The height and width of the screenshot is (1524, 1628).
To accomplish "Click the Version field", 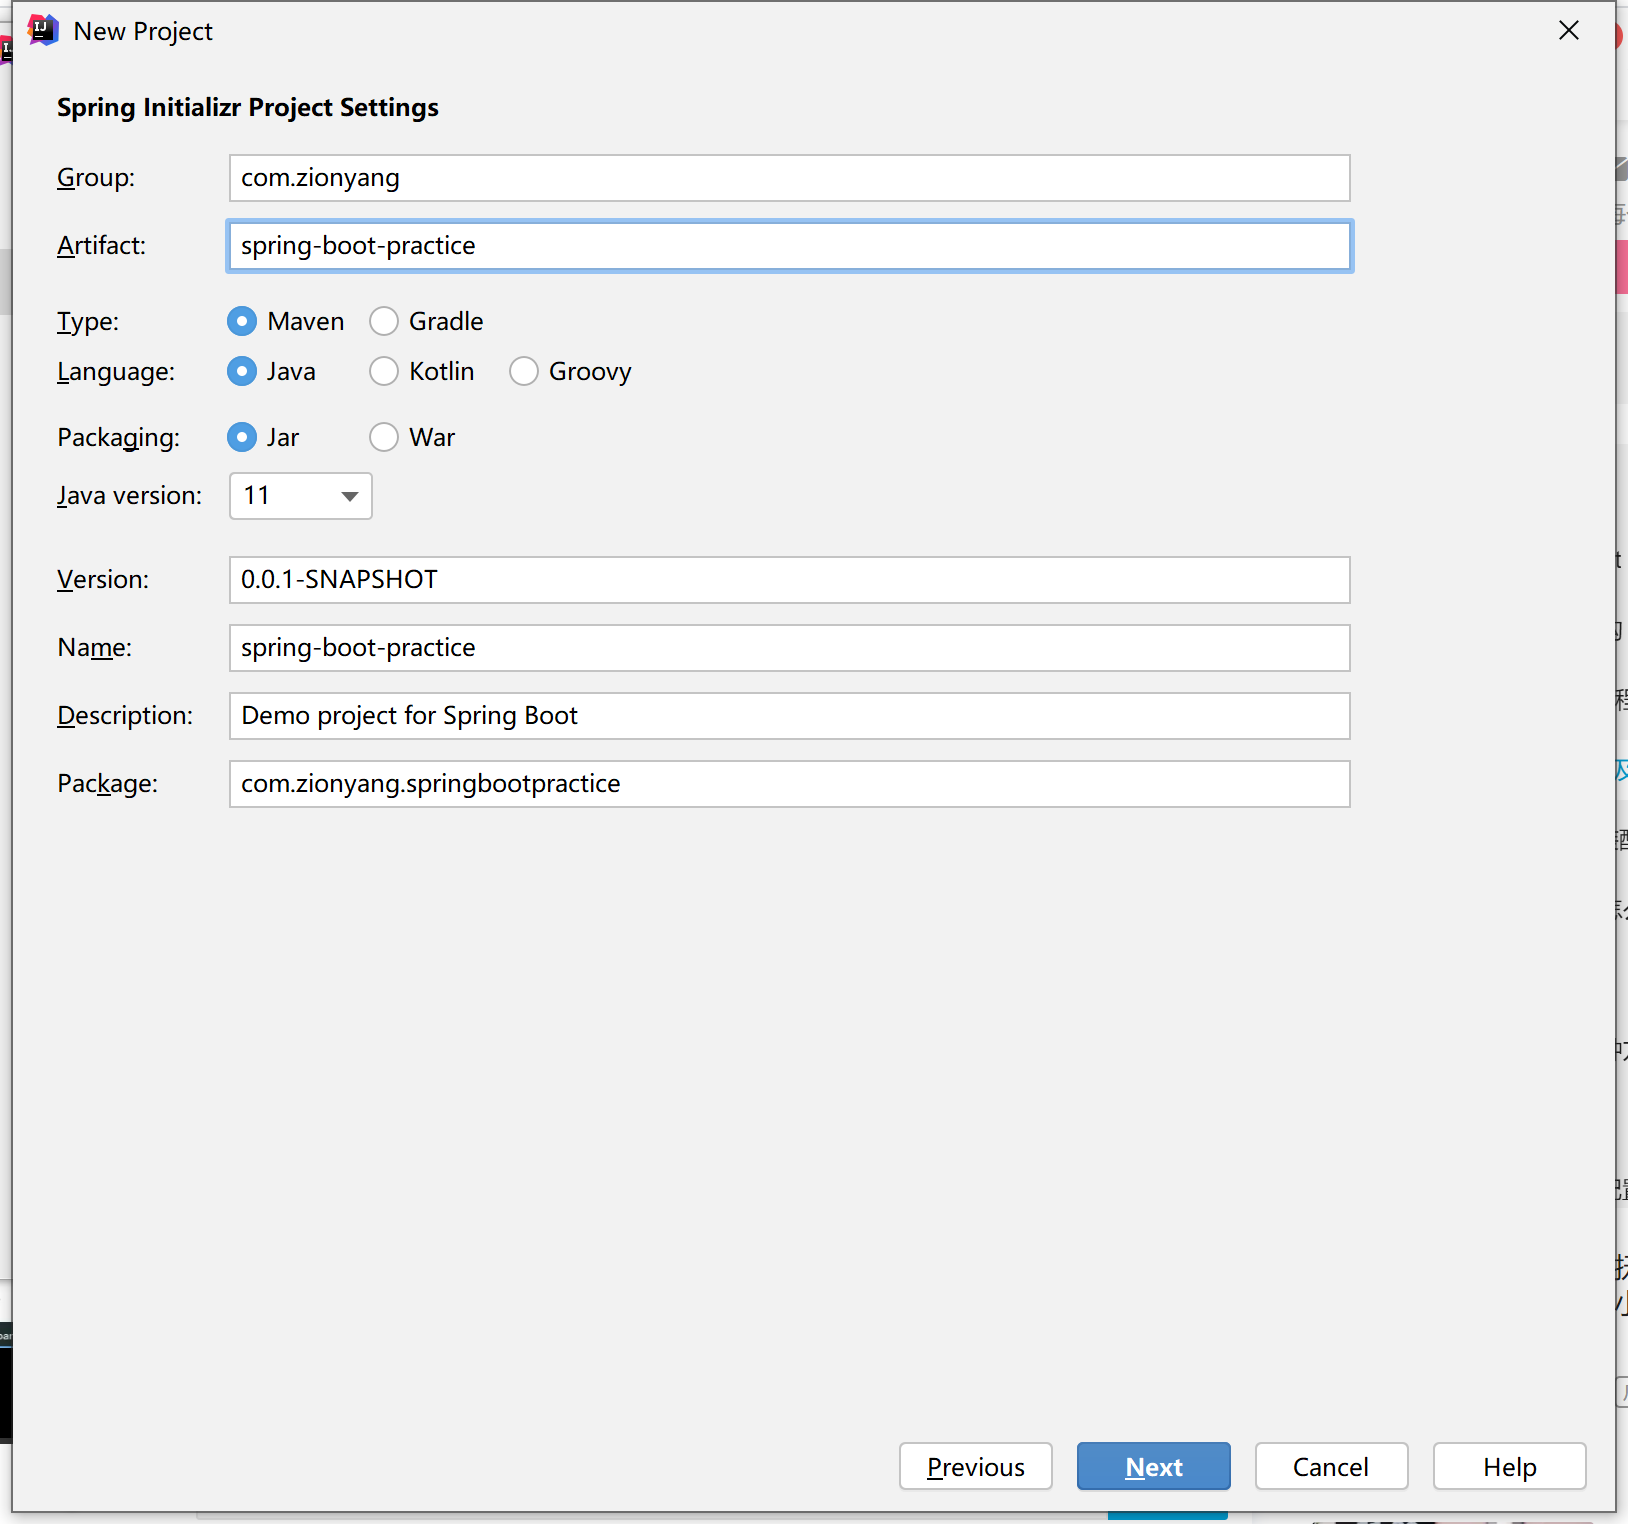I will pyautogui.click(x=789, y=580).
